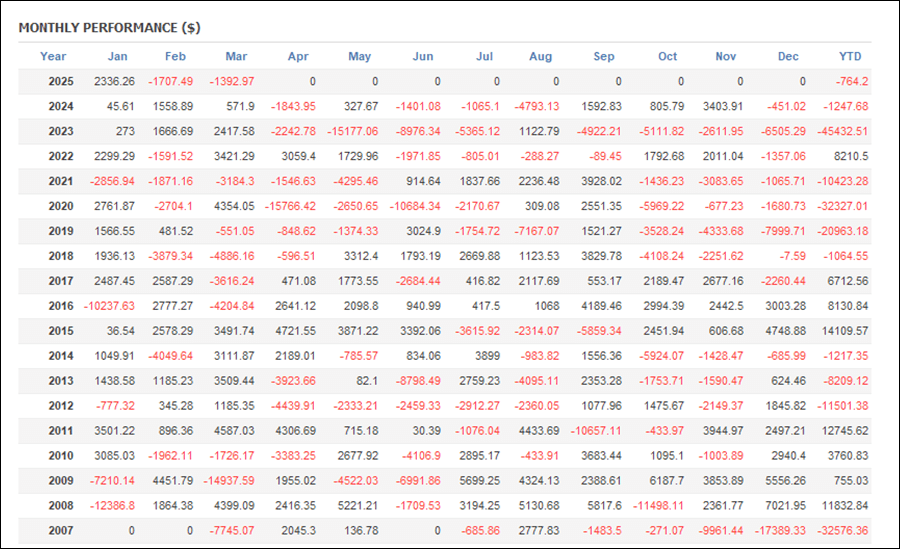Click 2017 February value 2587.29
The height and width of the screenshot is (549, 900).
(x=173, y=281)
